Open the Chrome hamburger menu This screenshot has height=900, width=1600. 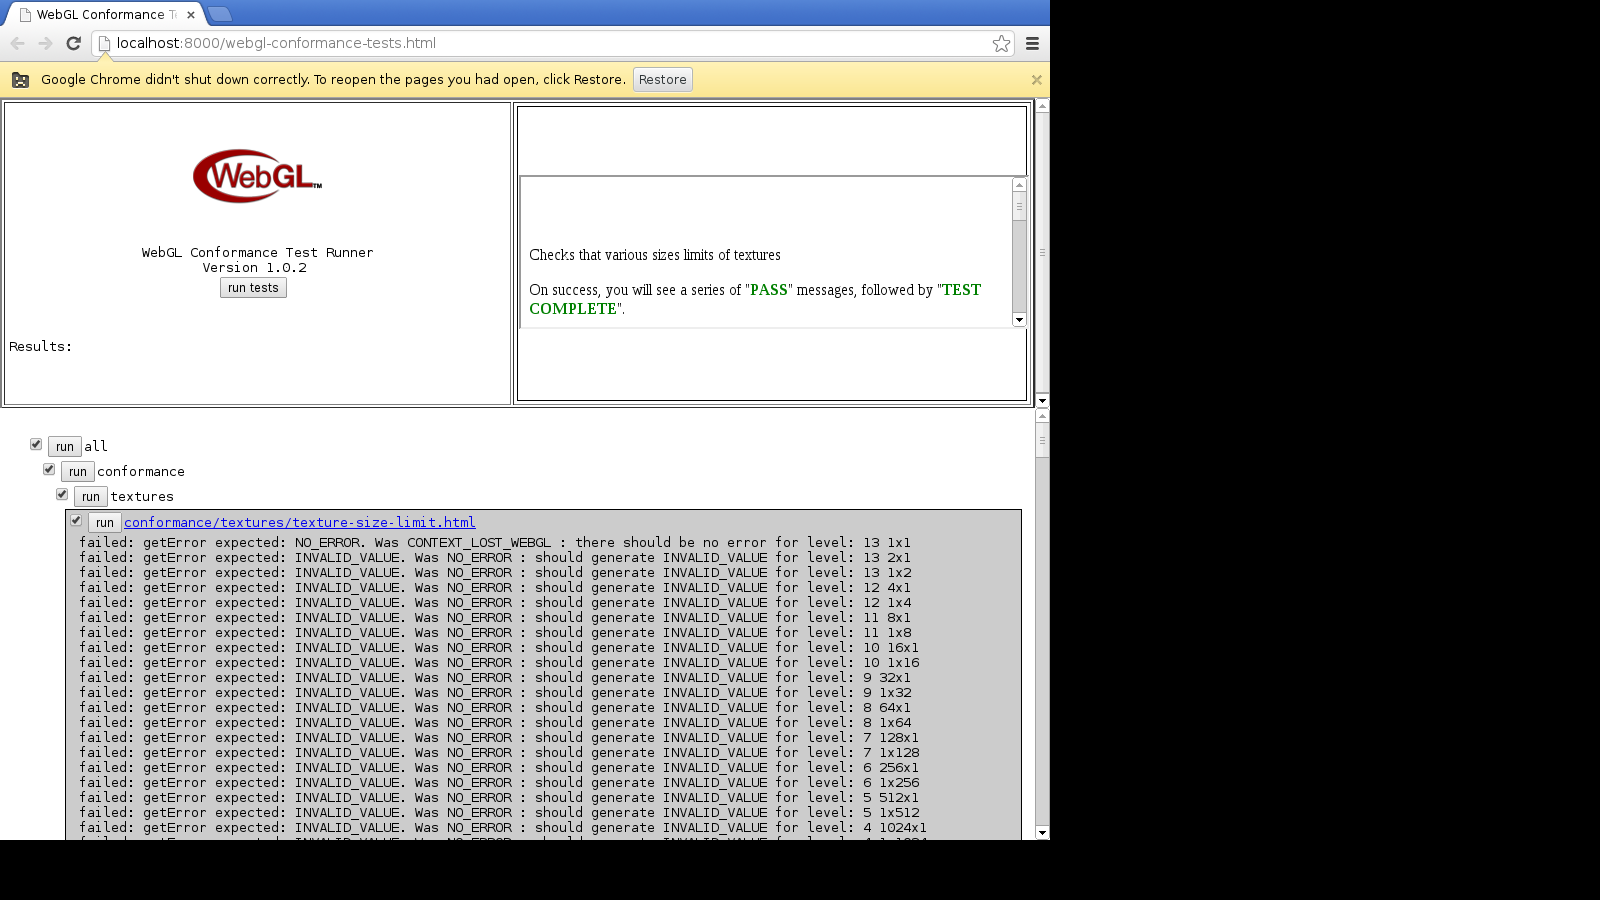tap(1032, 43)
